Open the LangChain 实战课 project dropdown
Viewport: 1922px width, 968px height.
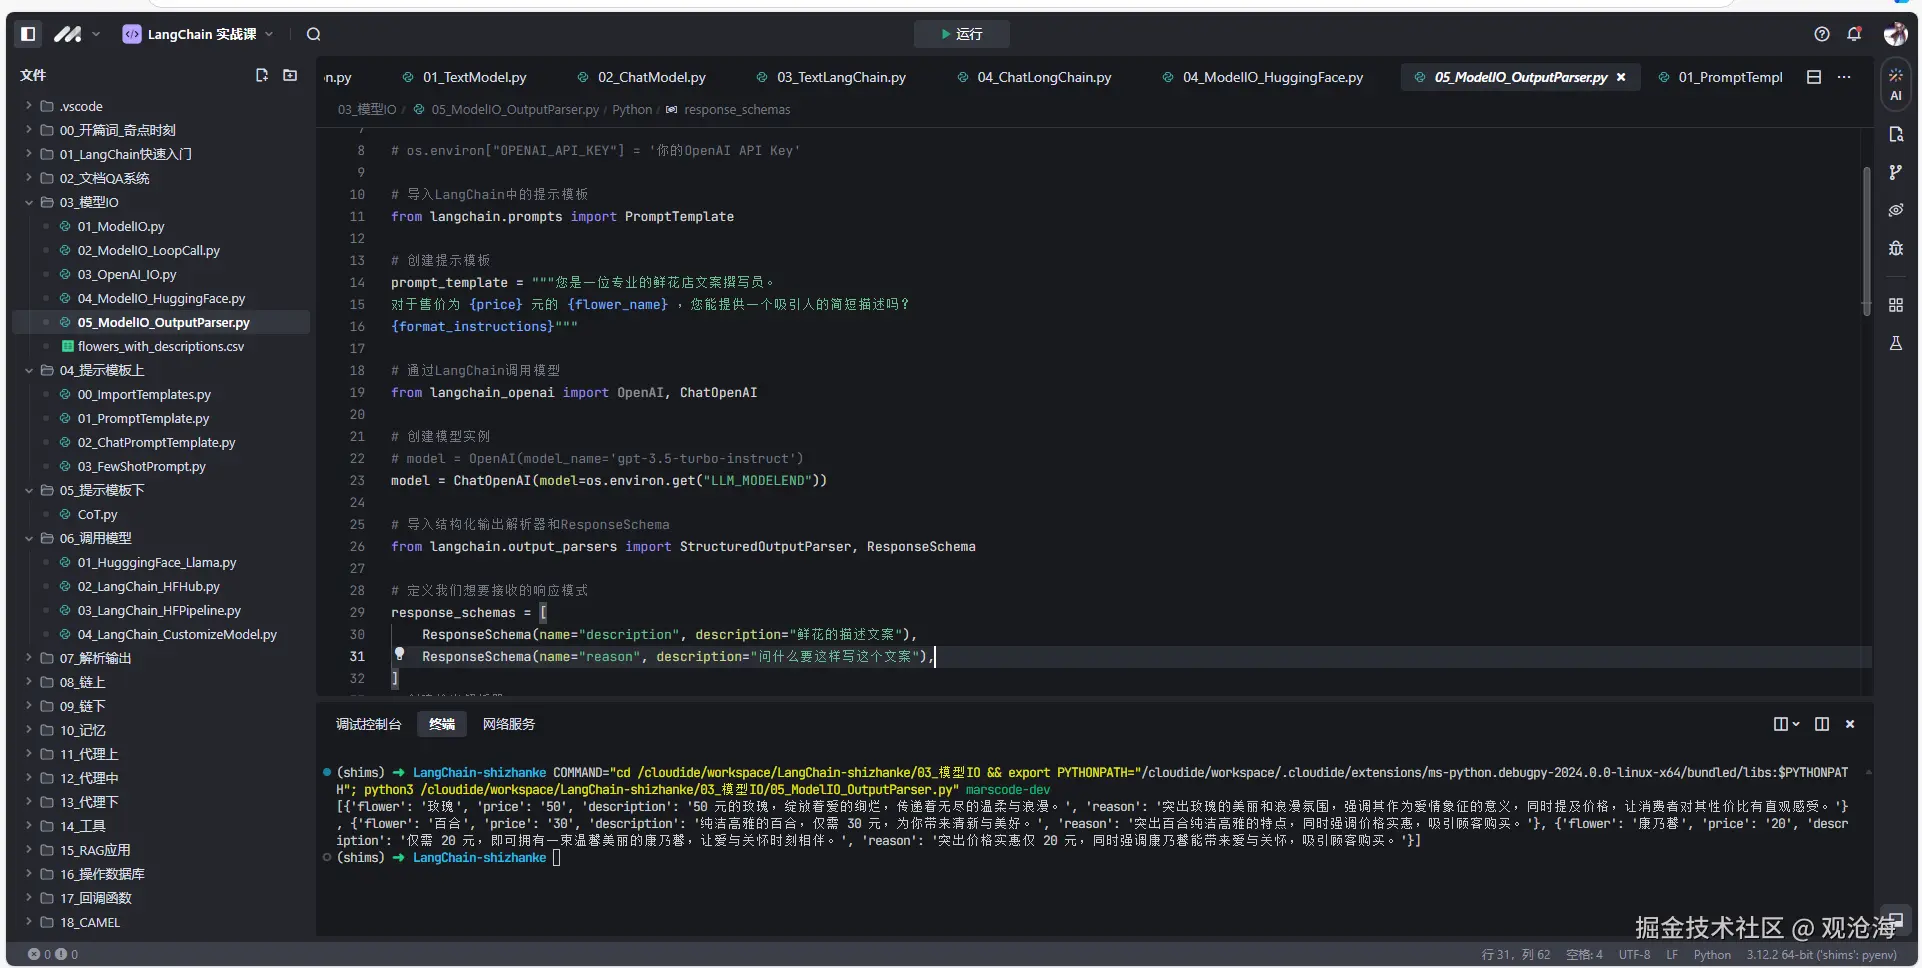198,34
